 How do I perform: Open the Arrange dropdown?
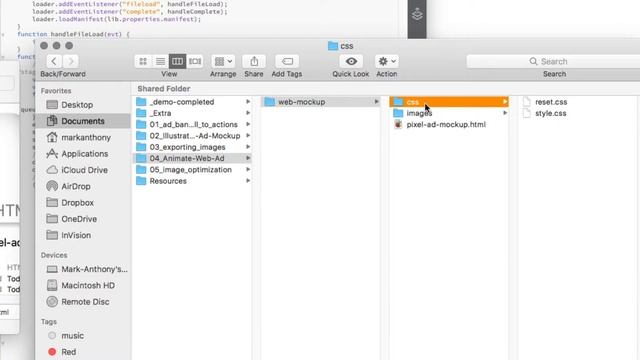[223, 61]
